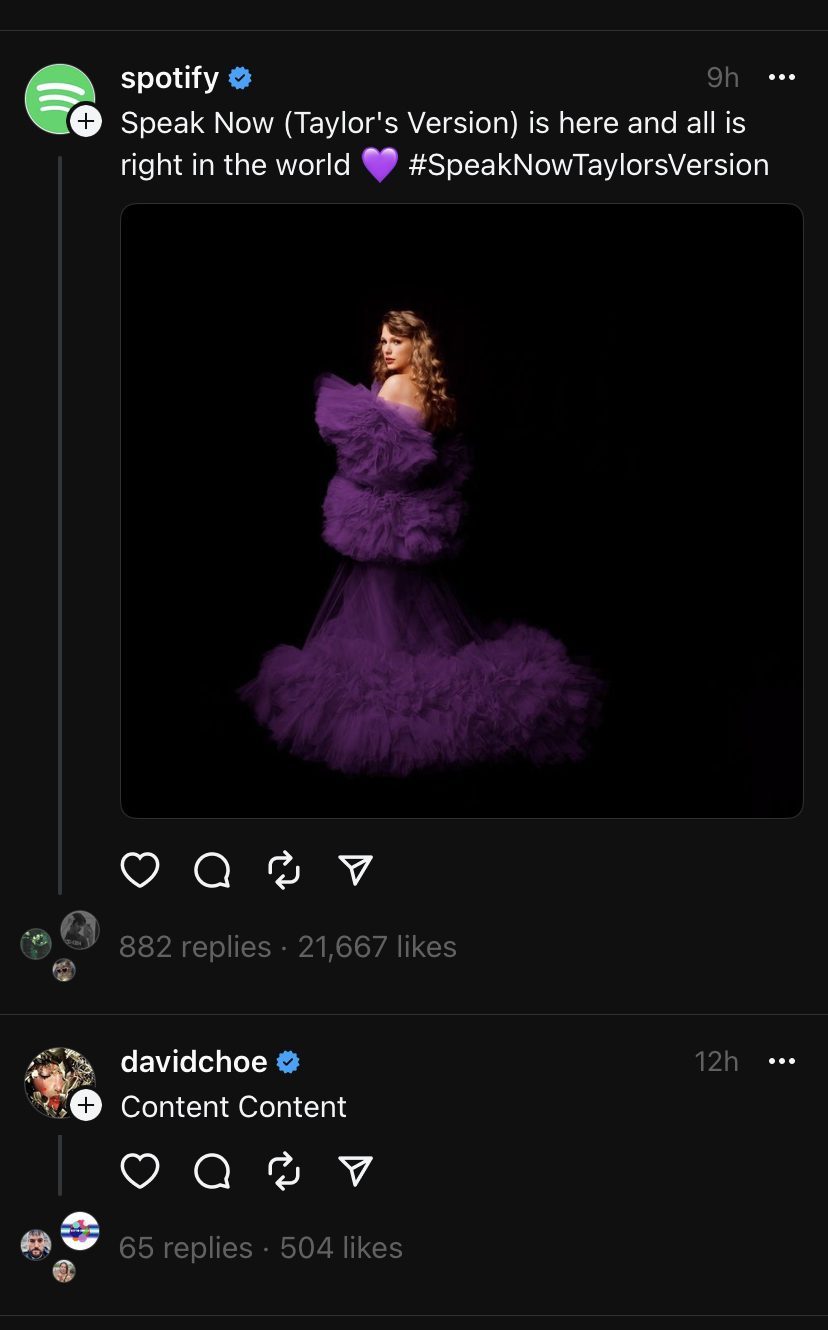Like the spotify post with heart icon
828x1330 pixels.
pyautogui.click(x=140, y=870)
